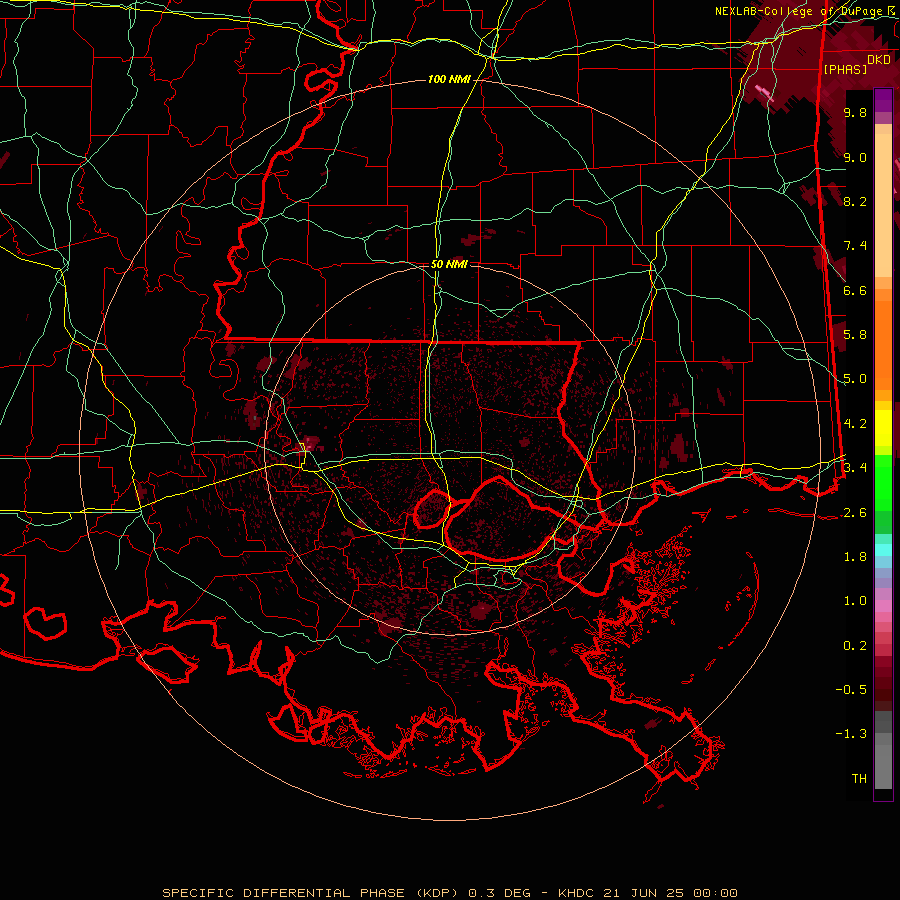This screenshot has height=900, width=900.
Task: Click the 7.4 value on the scale
Action: pyautogui.click(x=855, y=246)
